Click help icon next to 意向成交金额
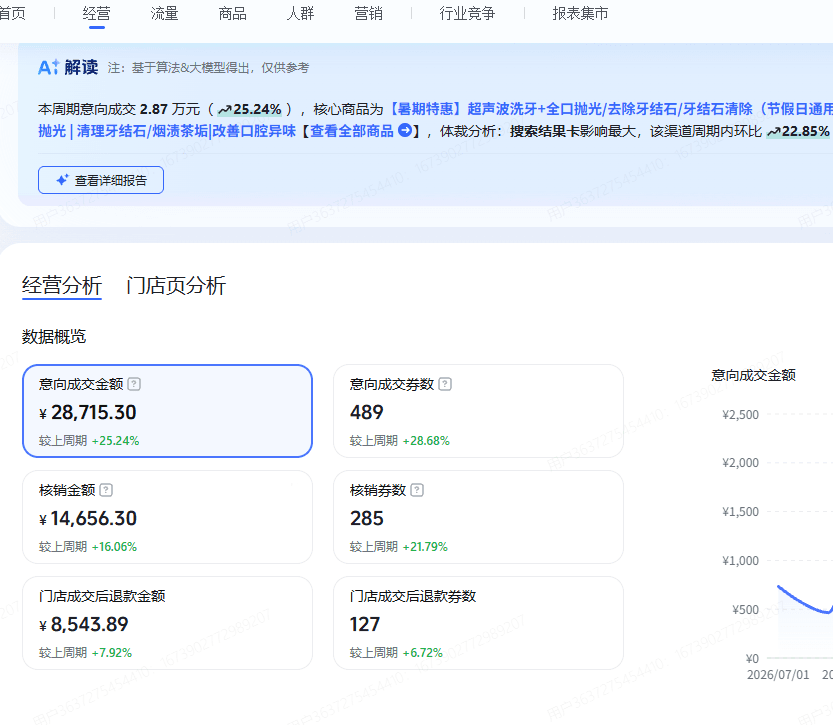The image size is (833, 725). coord(134,384)
